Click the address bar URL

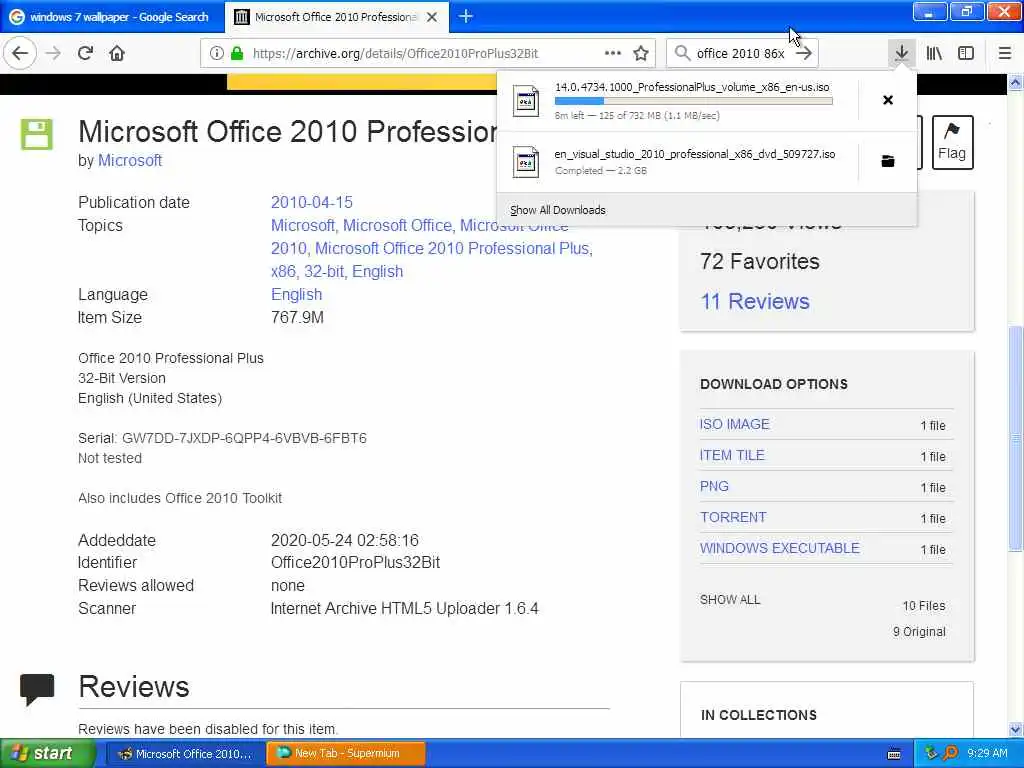pyautogui.click(x=396, y=54)
